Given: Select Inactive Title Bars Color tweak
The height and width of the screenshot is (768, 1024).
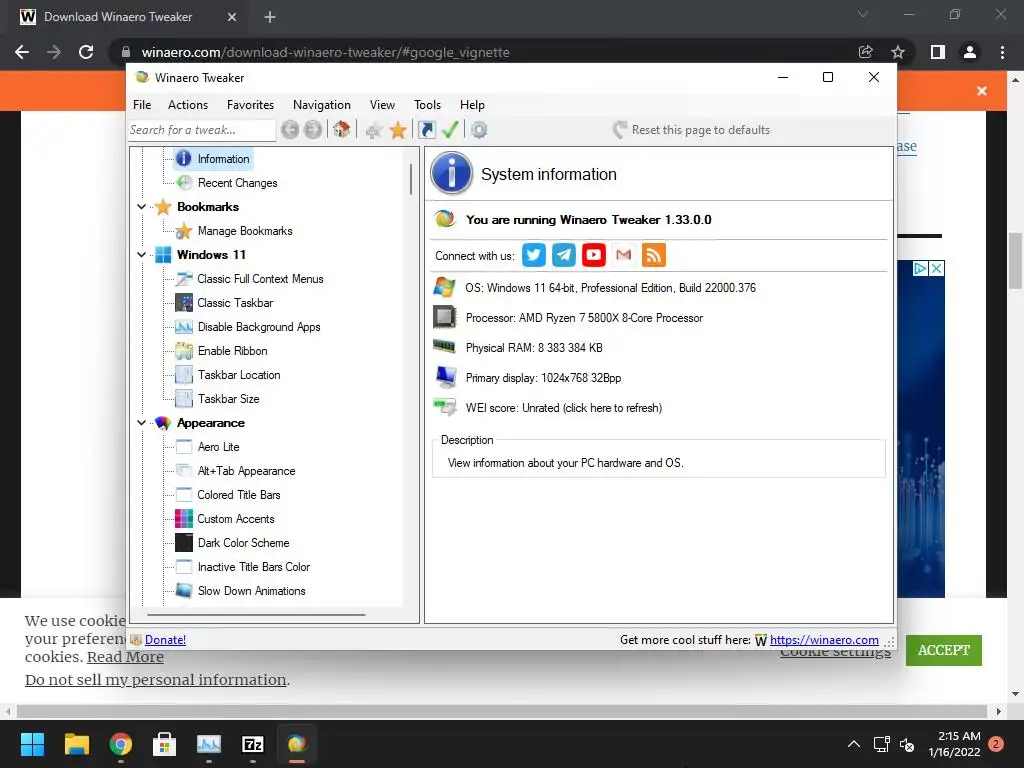Looking at the screenshot, I should 253,568.
